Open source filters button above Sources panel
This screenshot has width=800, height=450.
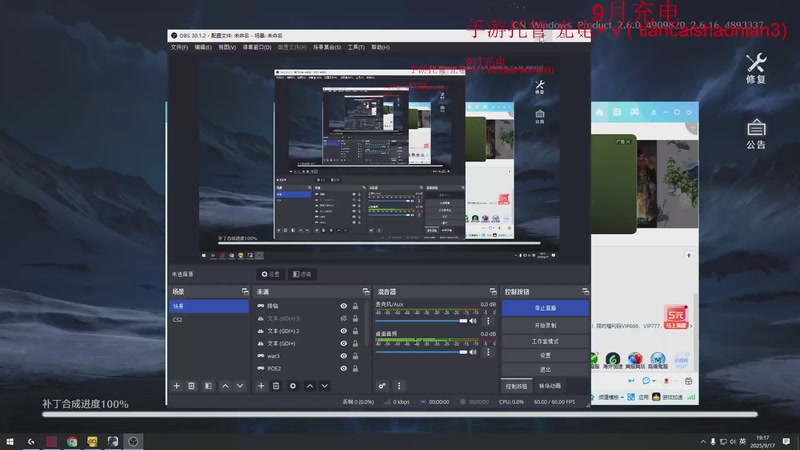[x=302, y=274]
